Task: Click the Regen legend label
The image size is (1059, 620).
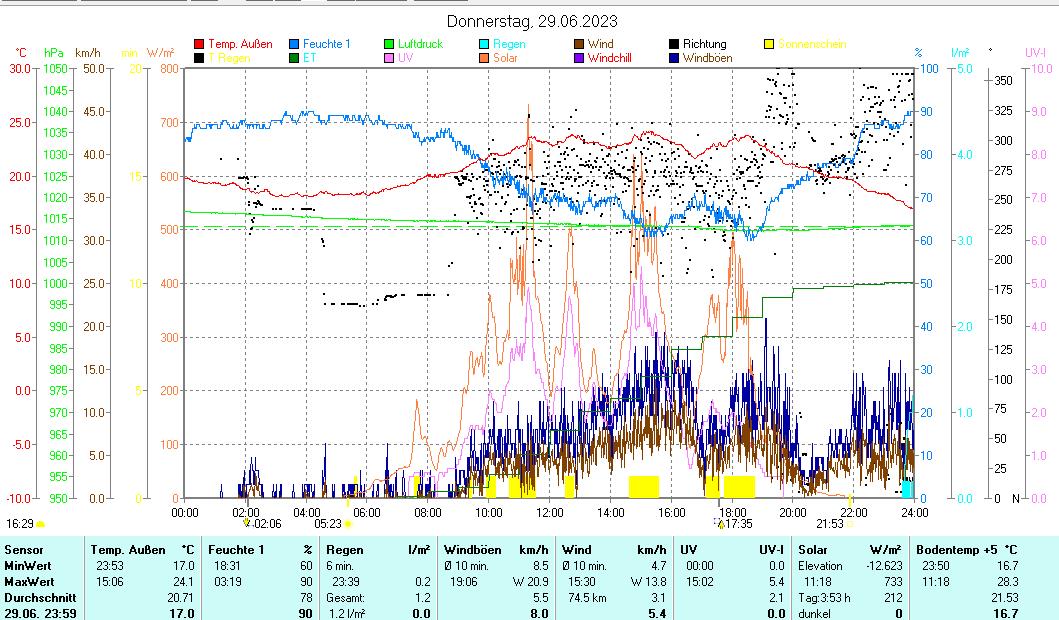Action: click(x=508, y=44)
